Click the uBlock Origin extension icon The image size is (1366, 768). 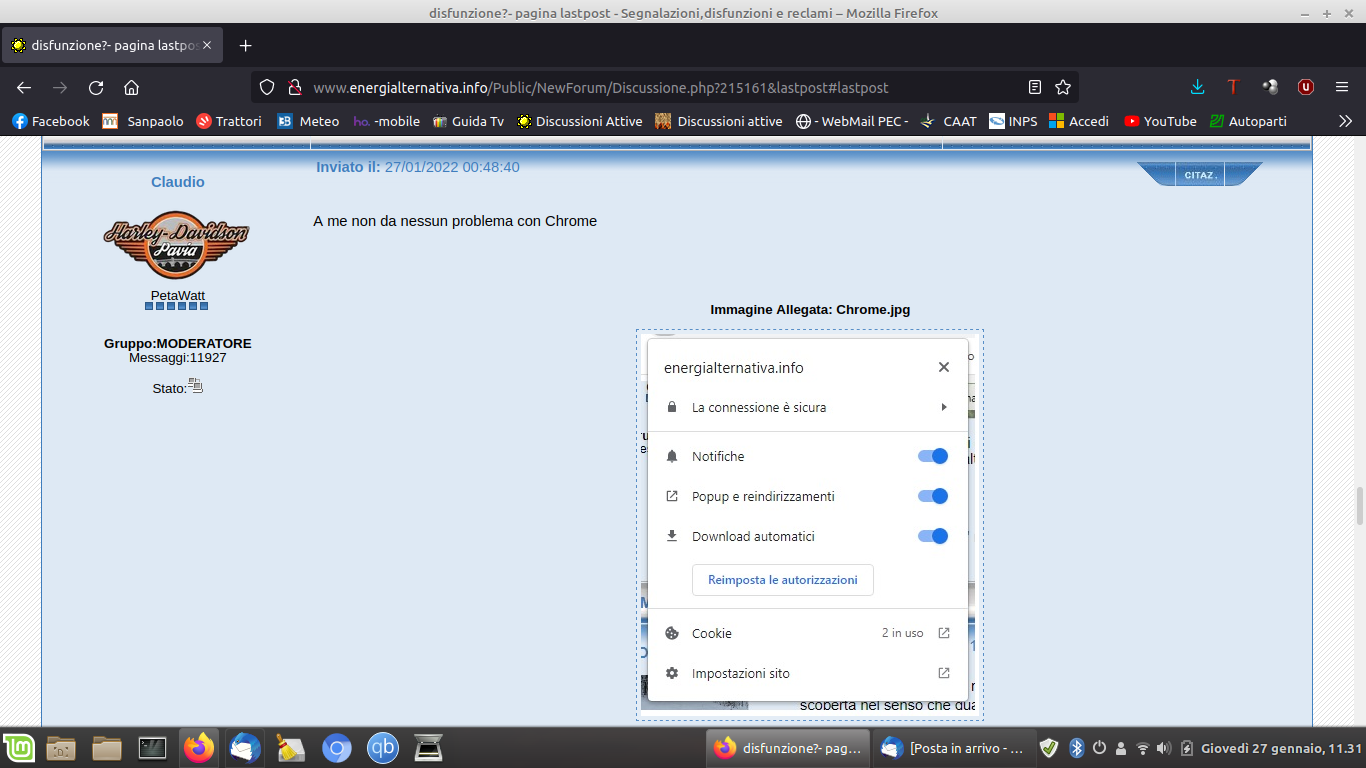pyautogui.click(x=1305, y=87)
